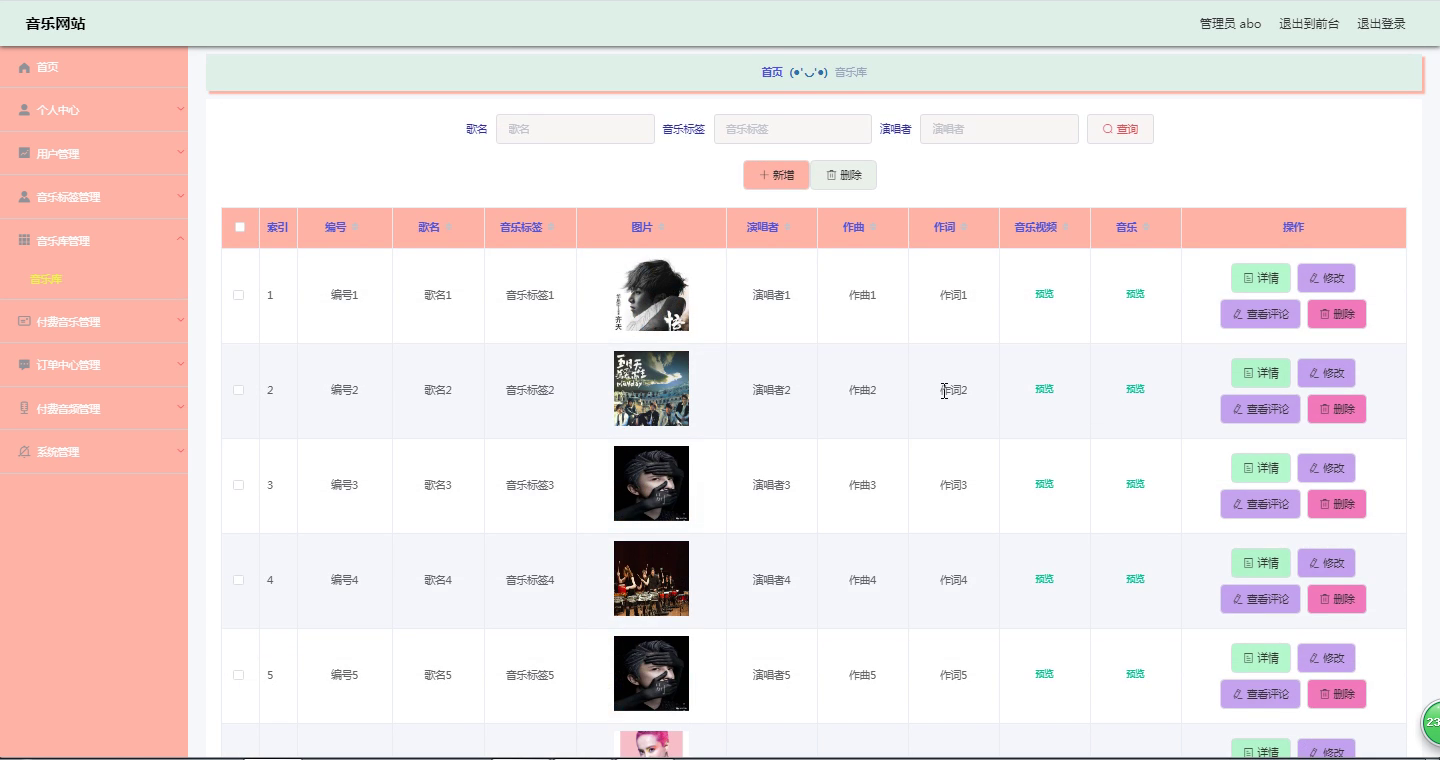The image size is (1440, 760).
Task: Check the row 编号4 checkbox
Action: 238,580
